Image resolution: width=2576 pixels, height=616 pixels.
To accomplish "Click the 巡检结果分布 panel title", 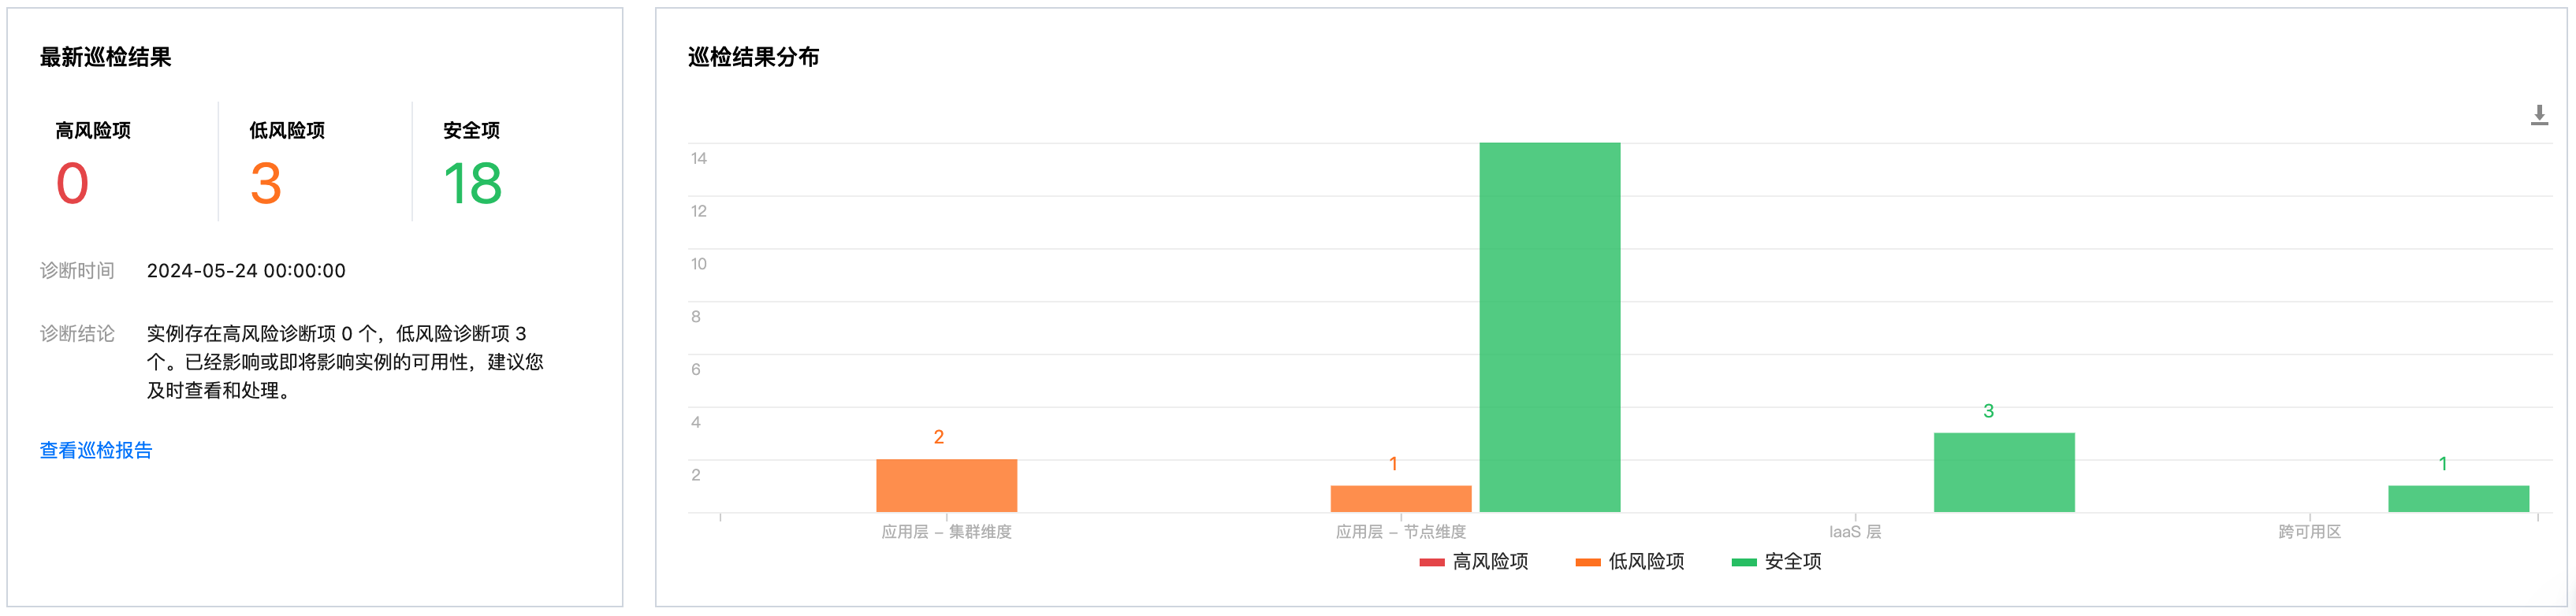I will [753, 57].
